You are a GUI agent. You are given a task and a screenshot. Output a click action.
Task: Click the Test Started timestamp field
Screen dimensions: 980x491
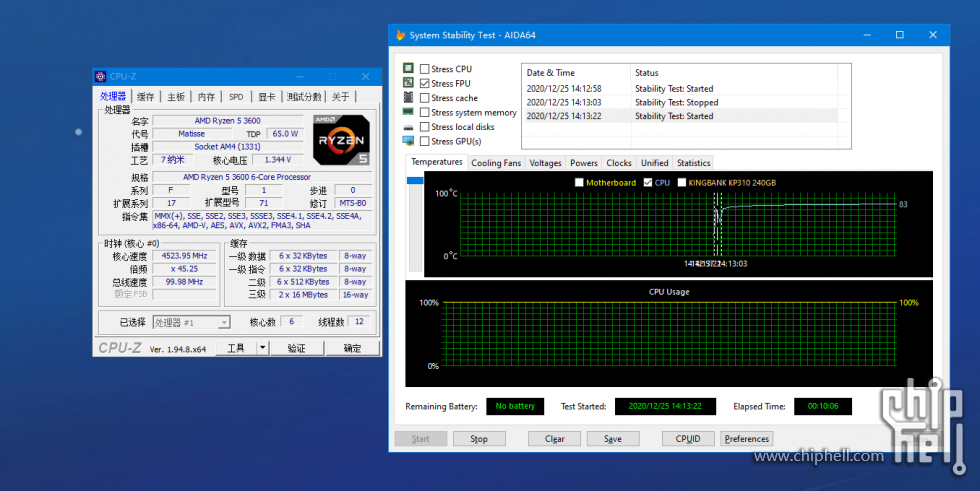coord(665,406)
